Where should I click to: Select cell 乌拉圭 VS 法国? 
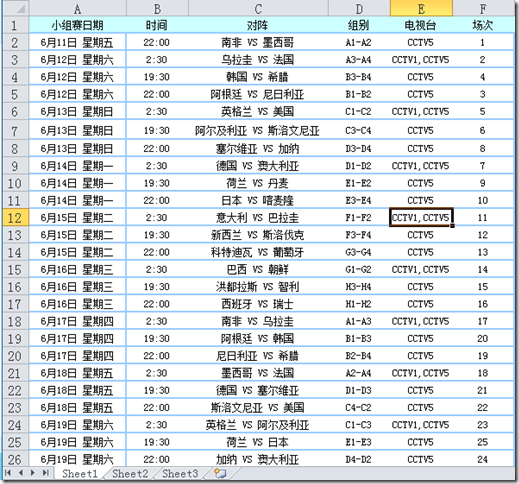click(258, 60)
